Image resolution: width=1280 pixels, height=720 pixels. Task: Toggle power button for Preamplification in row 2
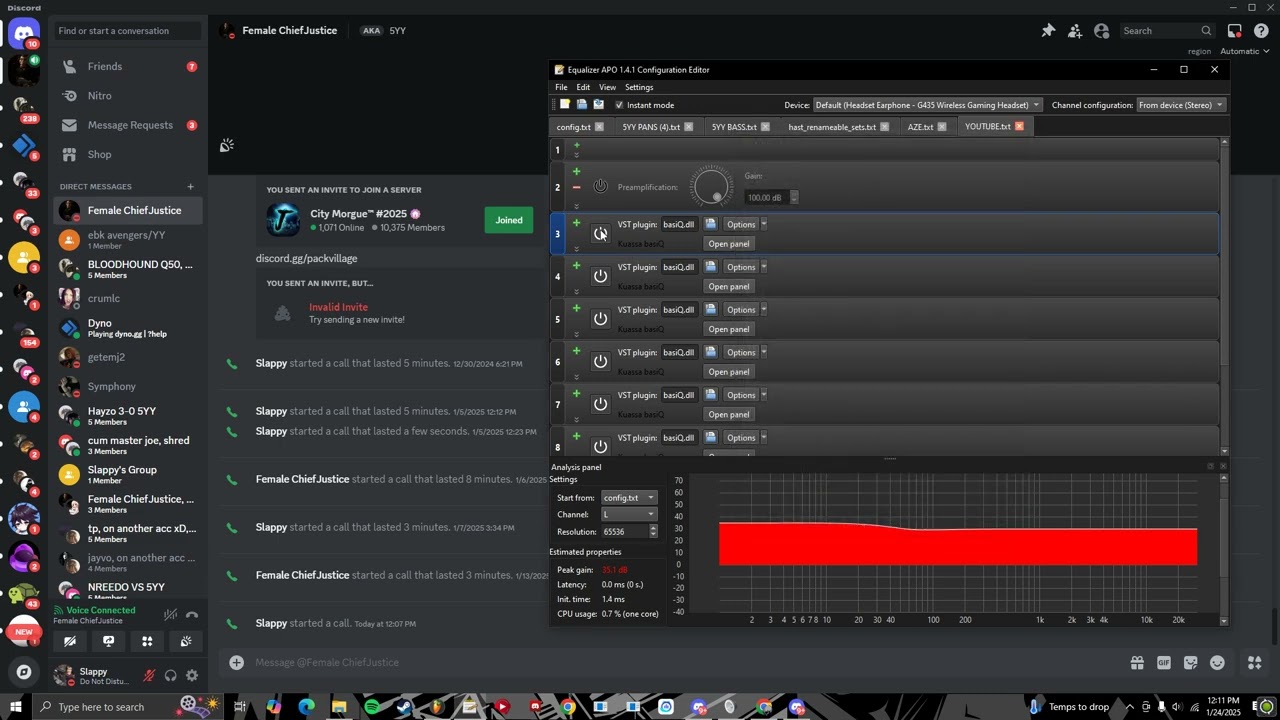click(x=600, y=187)
